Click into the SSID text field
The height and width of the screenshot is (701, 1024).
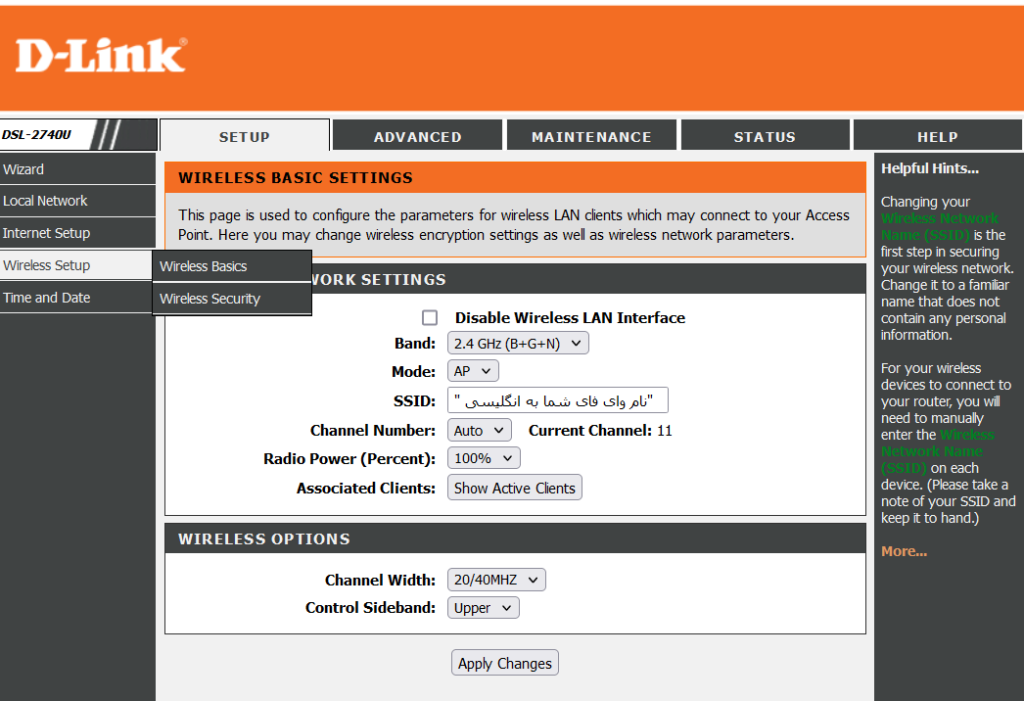(557, 401)
